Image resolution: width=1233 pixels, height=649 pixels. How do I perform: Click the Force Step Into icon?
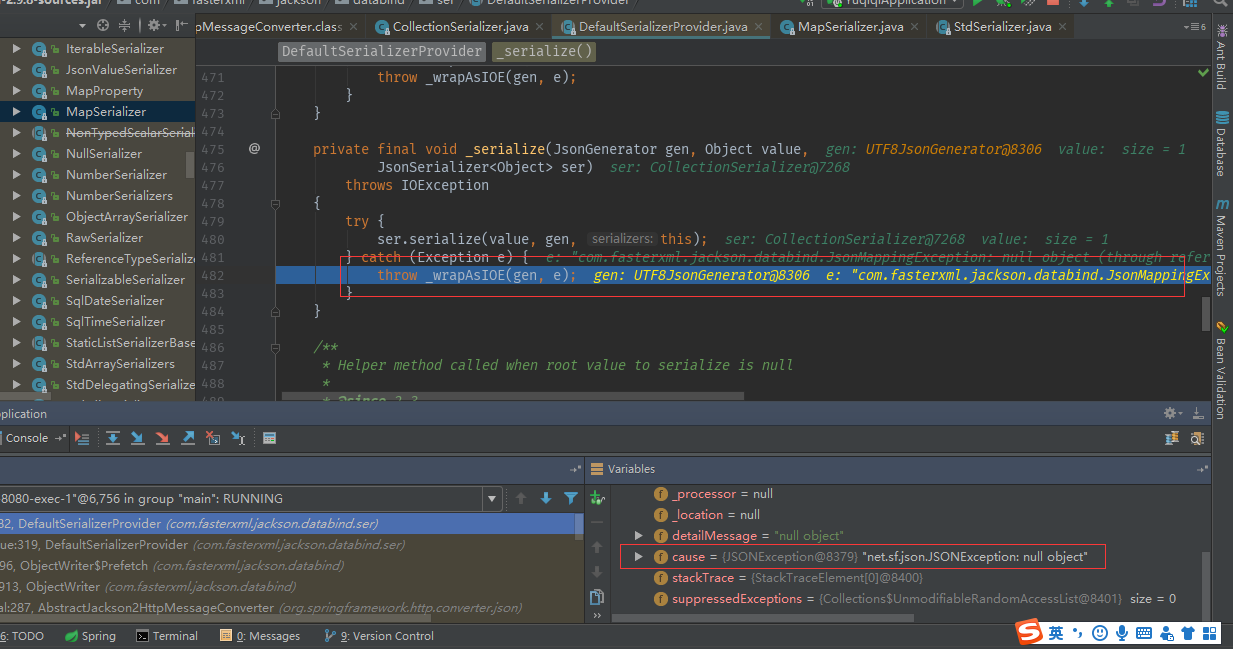(162, 438)
